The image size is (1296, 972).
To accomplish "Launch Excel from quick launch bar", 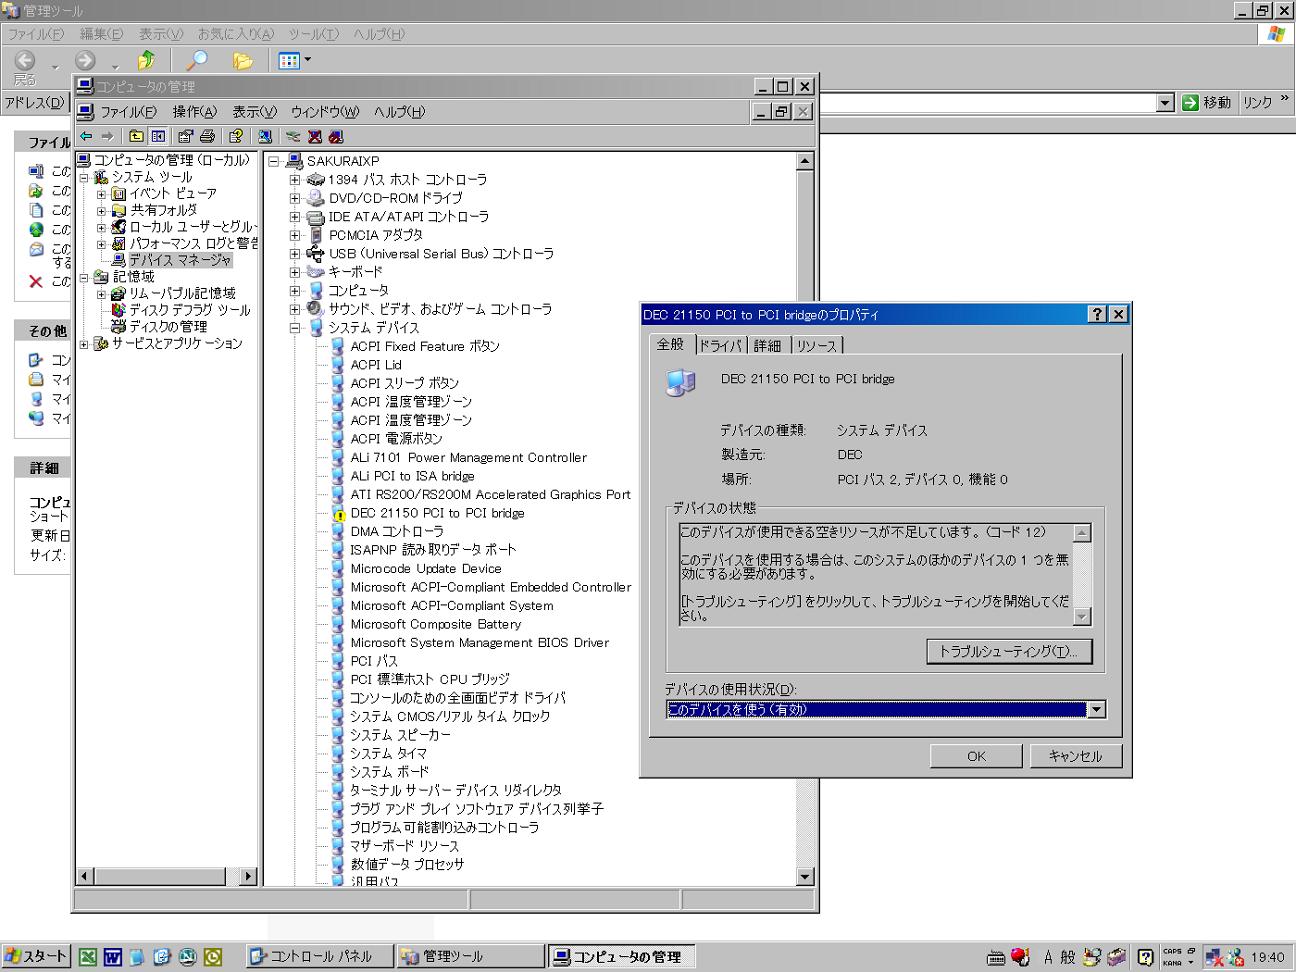I will pos(88,957).
